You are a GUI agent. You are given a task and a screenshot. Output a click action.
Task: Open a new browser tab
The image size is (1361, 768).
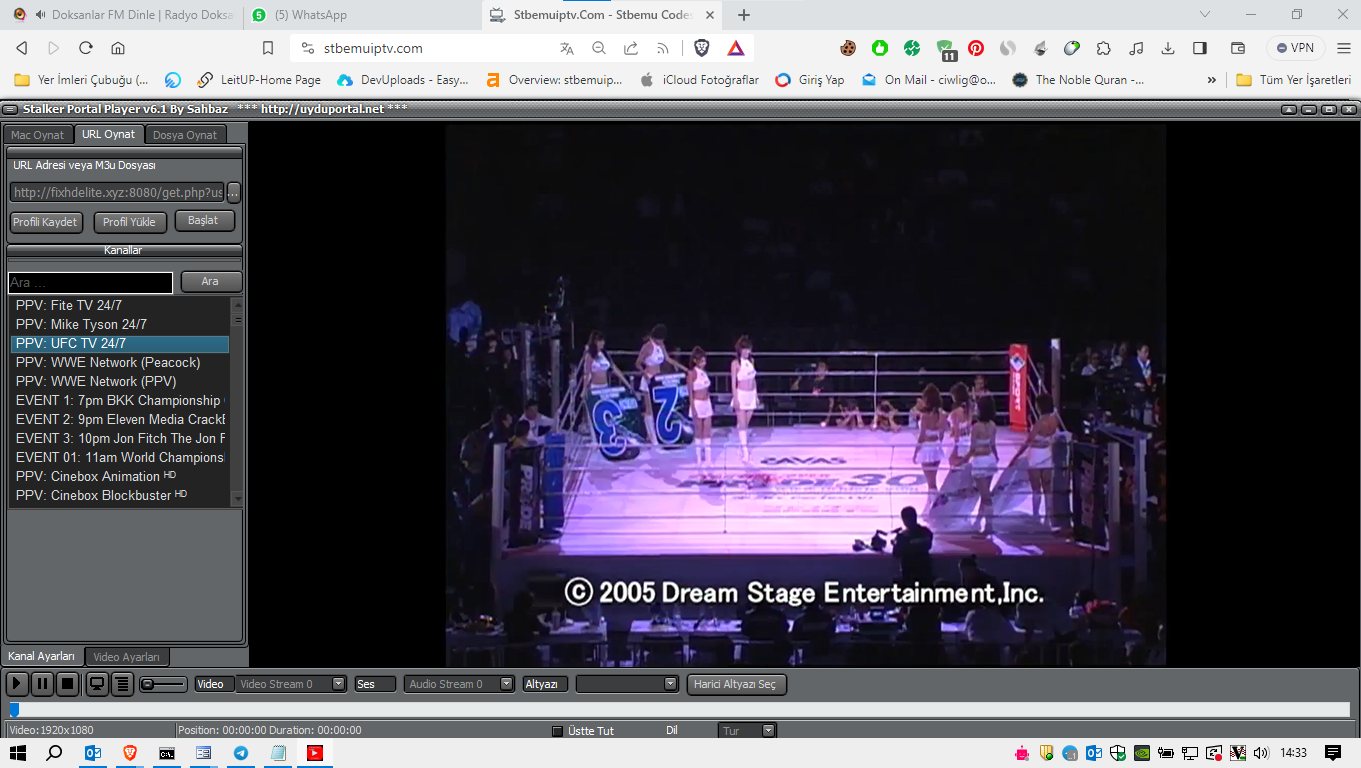point(744,15)
